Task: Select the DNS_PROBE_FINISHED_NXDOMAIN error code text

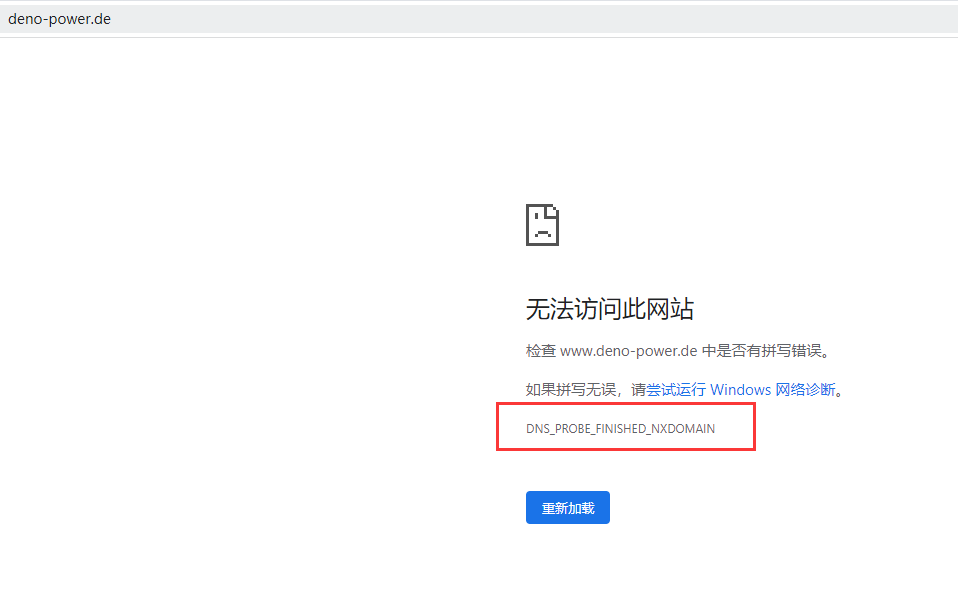Action: [x=620, y=428]
